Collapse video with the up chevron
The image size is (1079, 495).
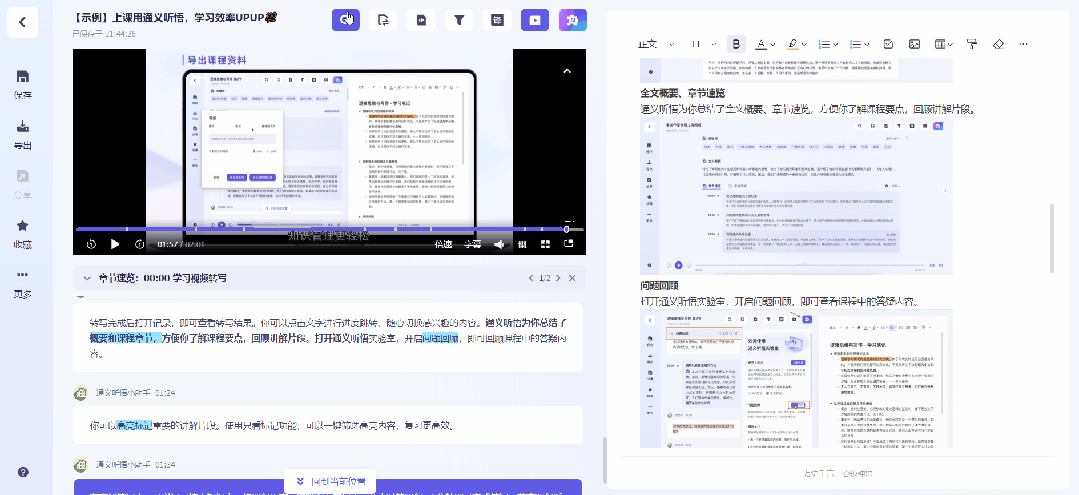[x=567, y=70]
